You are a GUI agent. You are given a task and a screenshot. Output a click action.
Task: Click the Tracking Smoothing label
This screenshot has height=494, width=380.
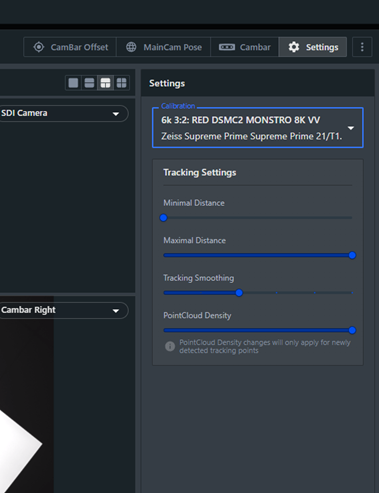click(199, 278)
